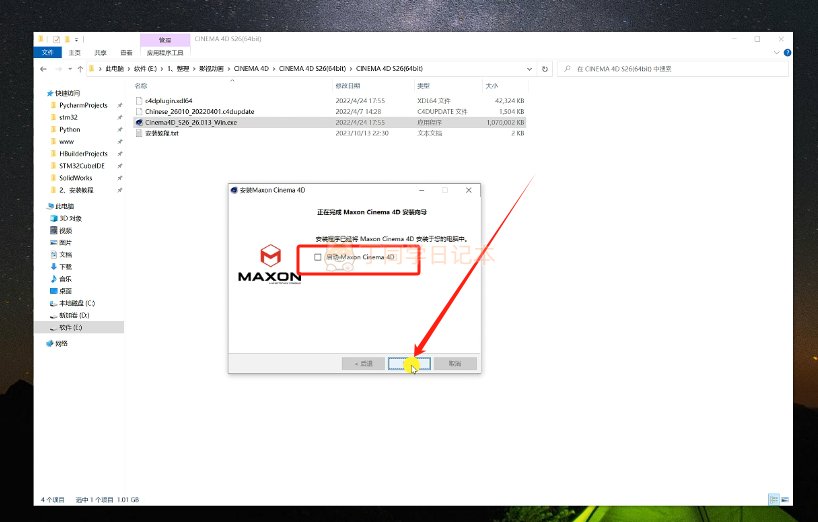Click the 42,324 KB size cell
The height and width of the screenshot is (522, 818).
coord(509,101)
